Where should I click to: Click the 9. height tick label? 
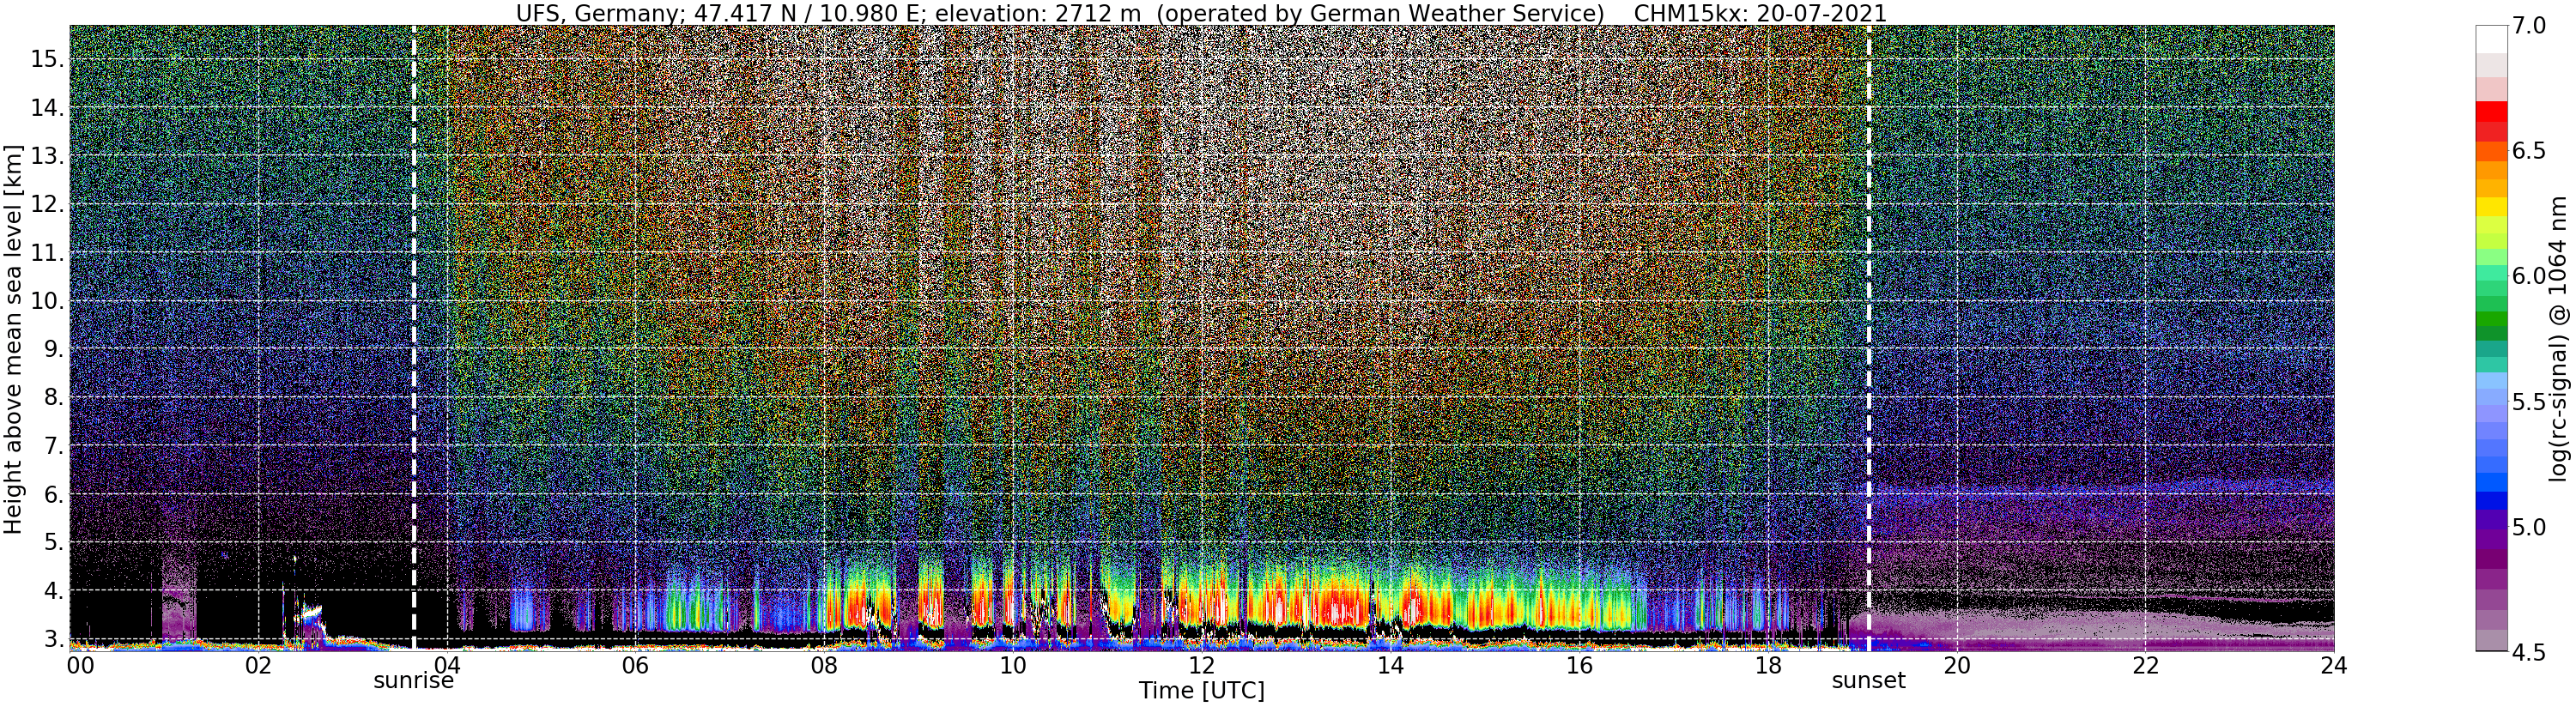coord(53,349)
